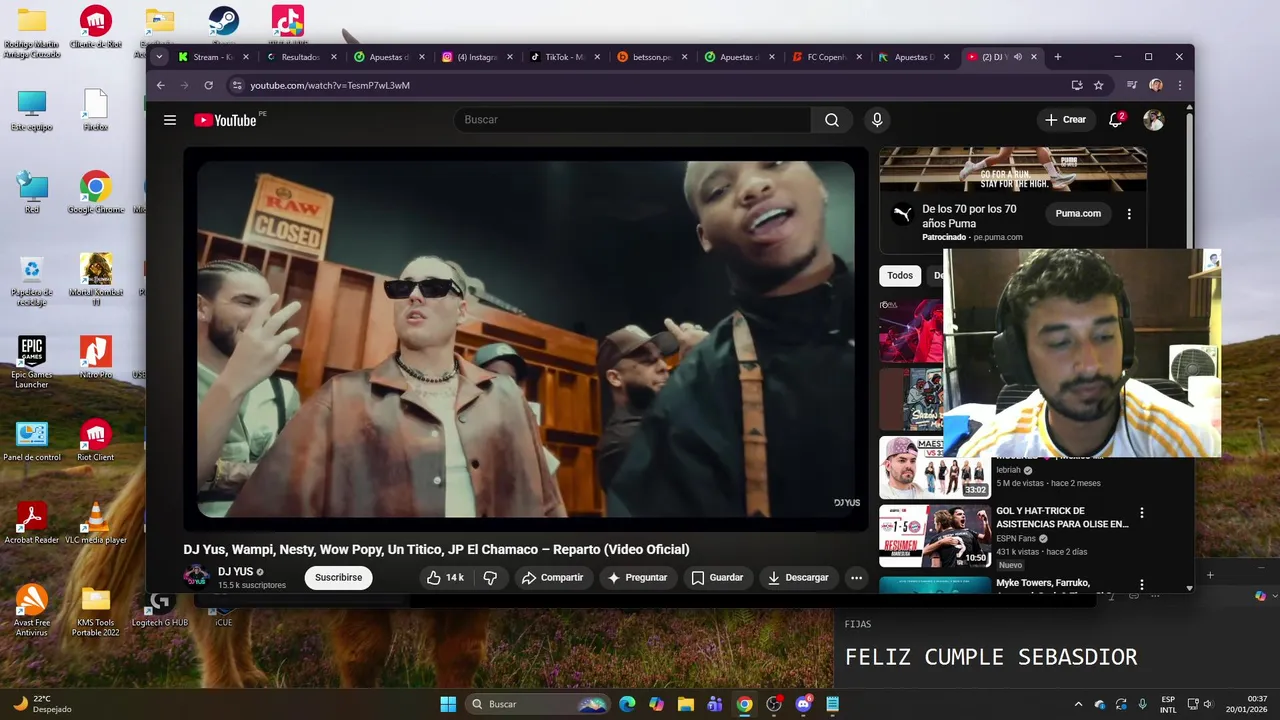Open the Puma ad banner image

point(1013,169)
